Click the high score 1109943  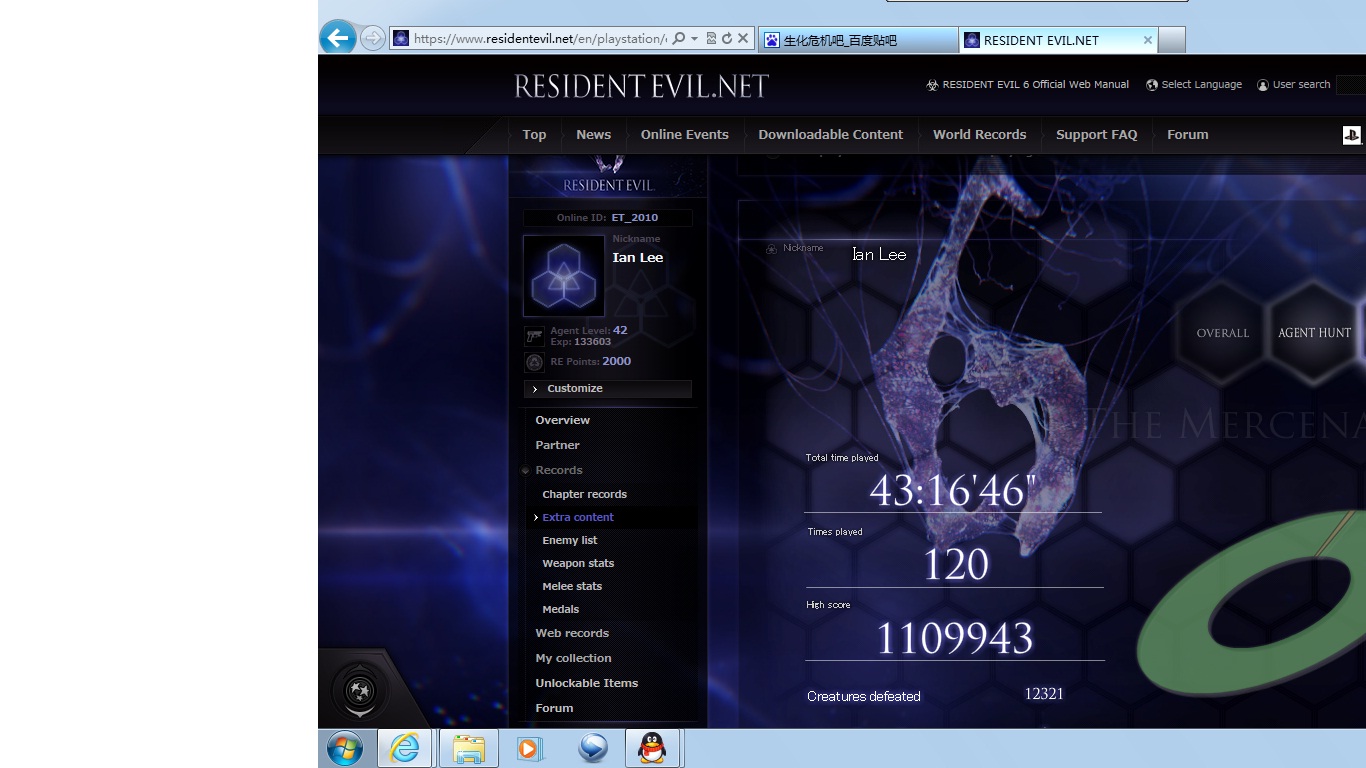click(955, 639)
